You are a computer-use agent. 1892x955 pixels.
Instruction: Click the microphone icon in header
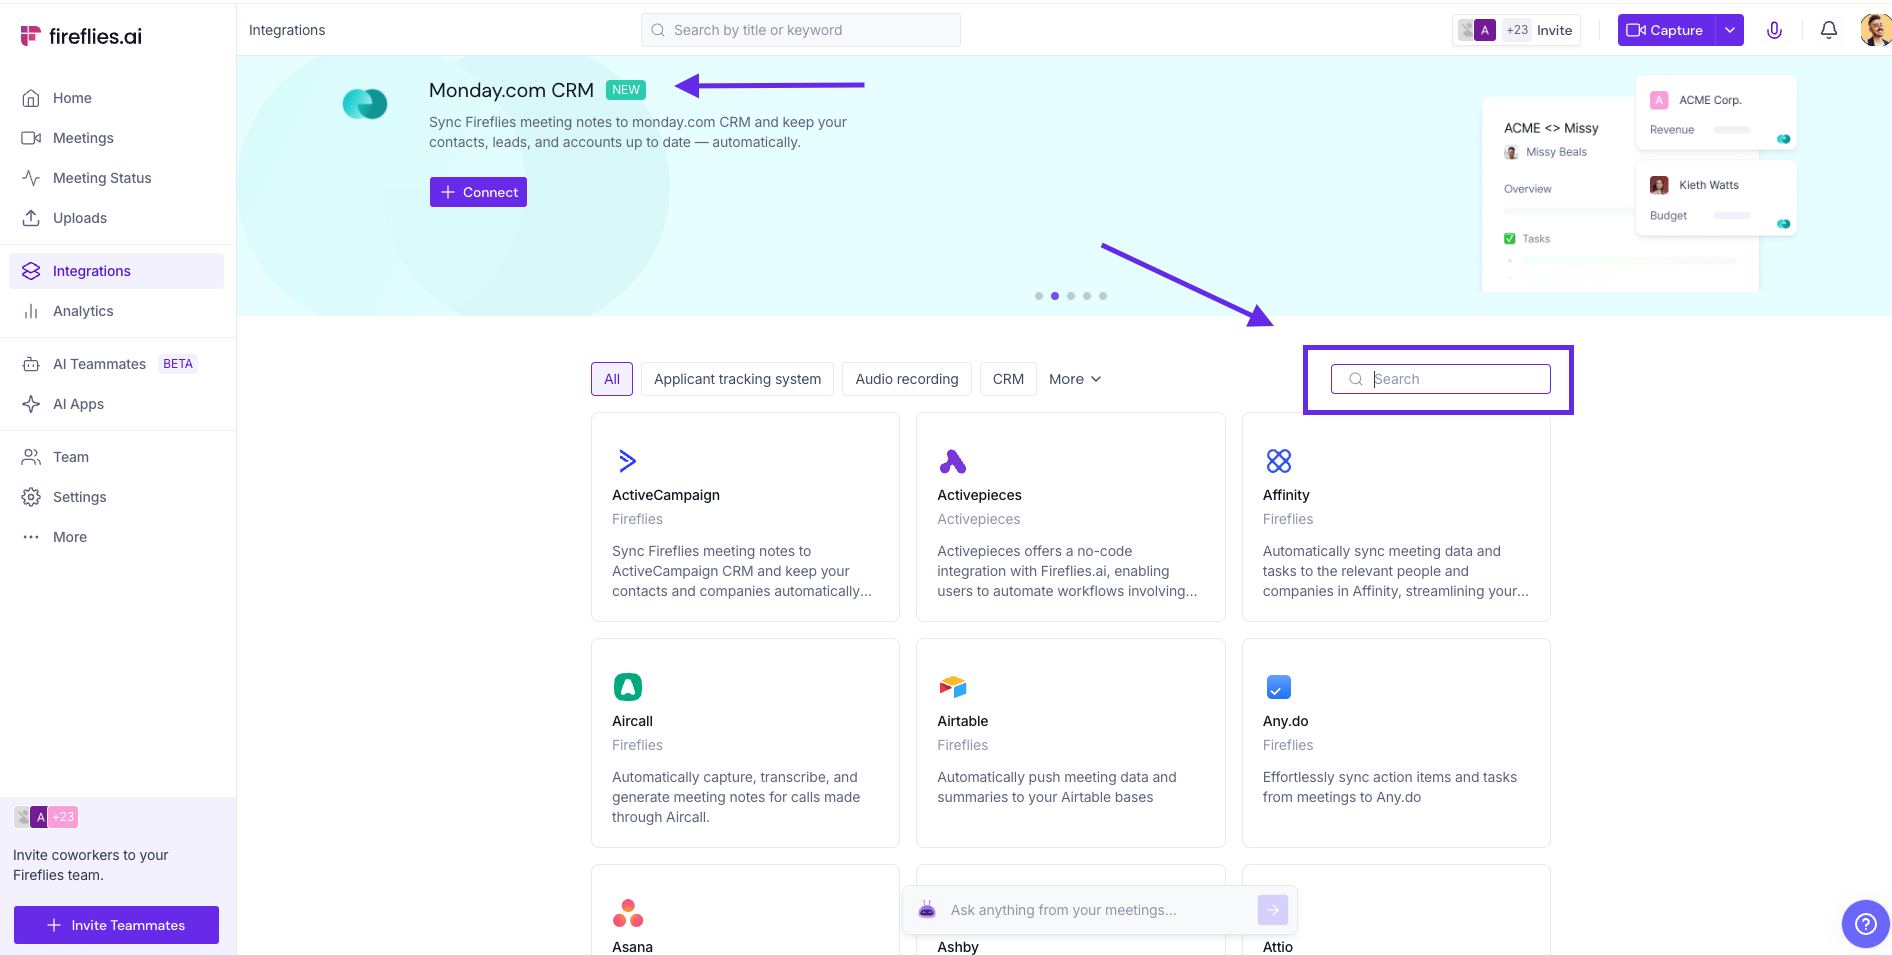pyautogui.click(x=1774, y=30)
